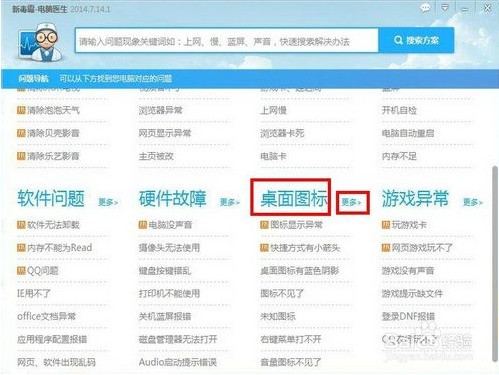Open the 应用程序配置报错 entry
This screenshot has width=499, height=375.
pyautogui.click(x=52, y=339)
